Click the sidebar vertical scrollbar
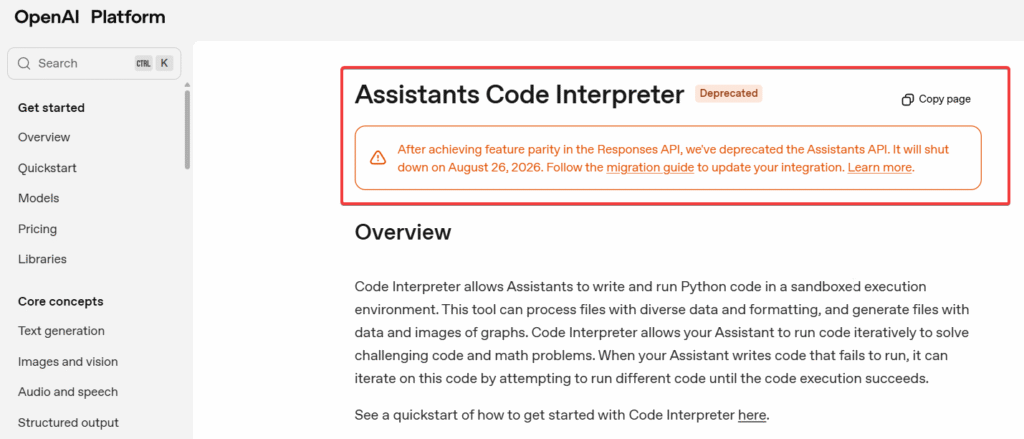Image resolution: width=1024 pixels, height=439 pixels. [x=187, y=130]
